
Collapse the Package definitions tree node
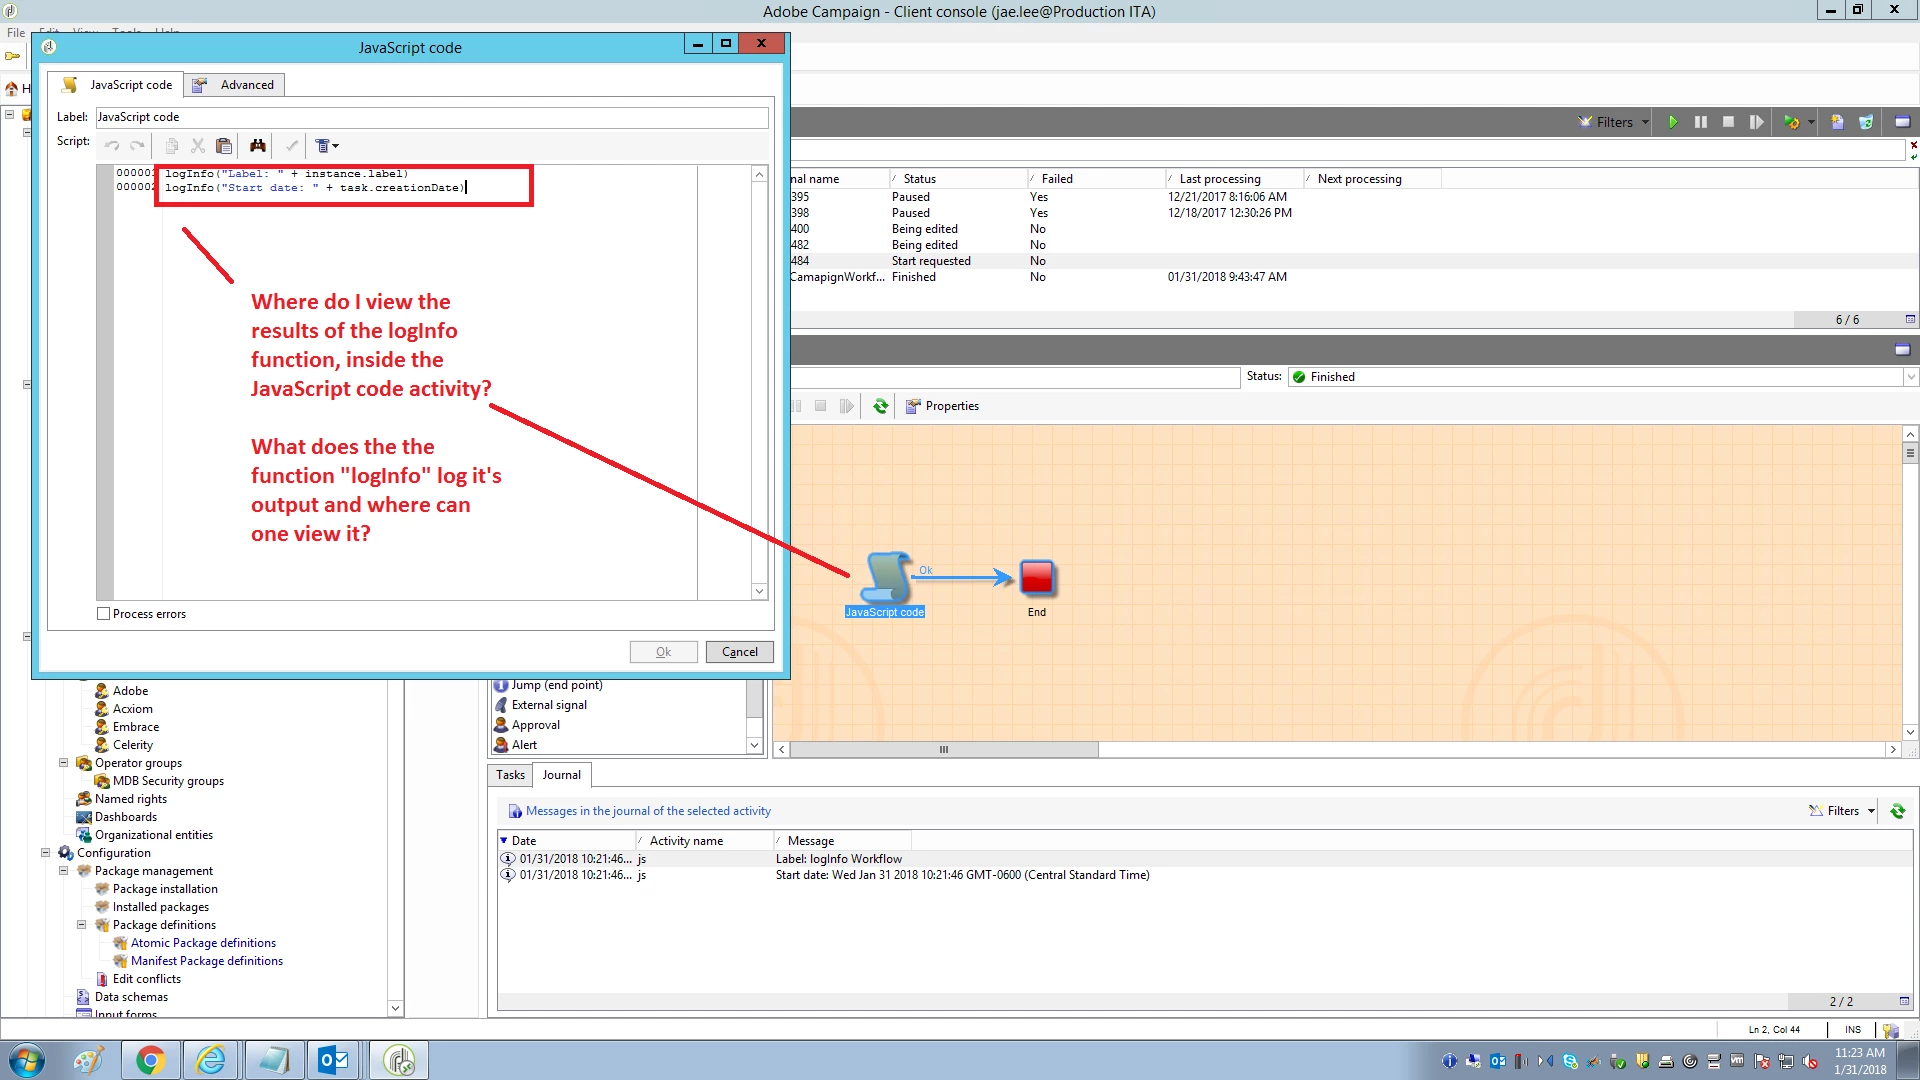(82, 925)
